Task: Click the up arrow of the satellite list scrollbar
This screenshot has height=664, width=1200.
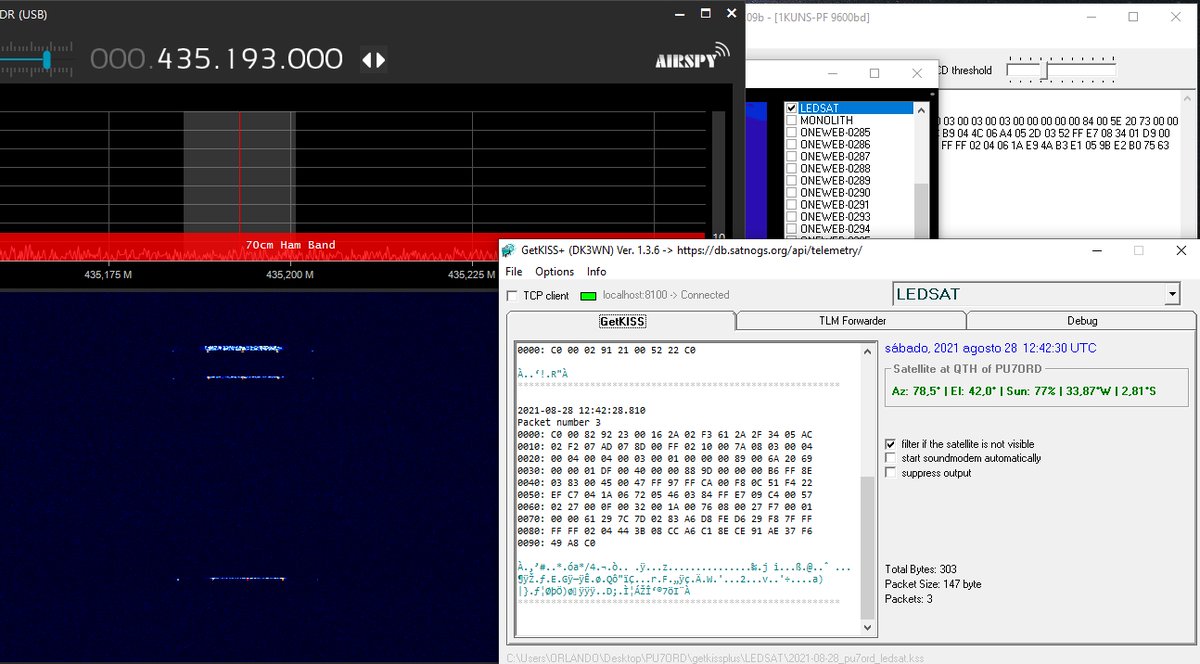Action: click(922, 109)
